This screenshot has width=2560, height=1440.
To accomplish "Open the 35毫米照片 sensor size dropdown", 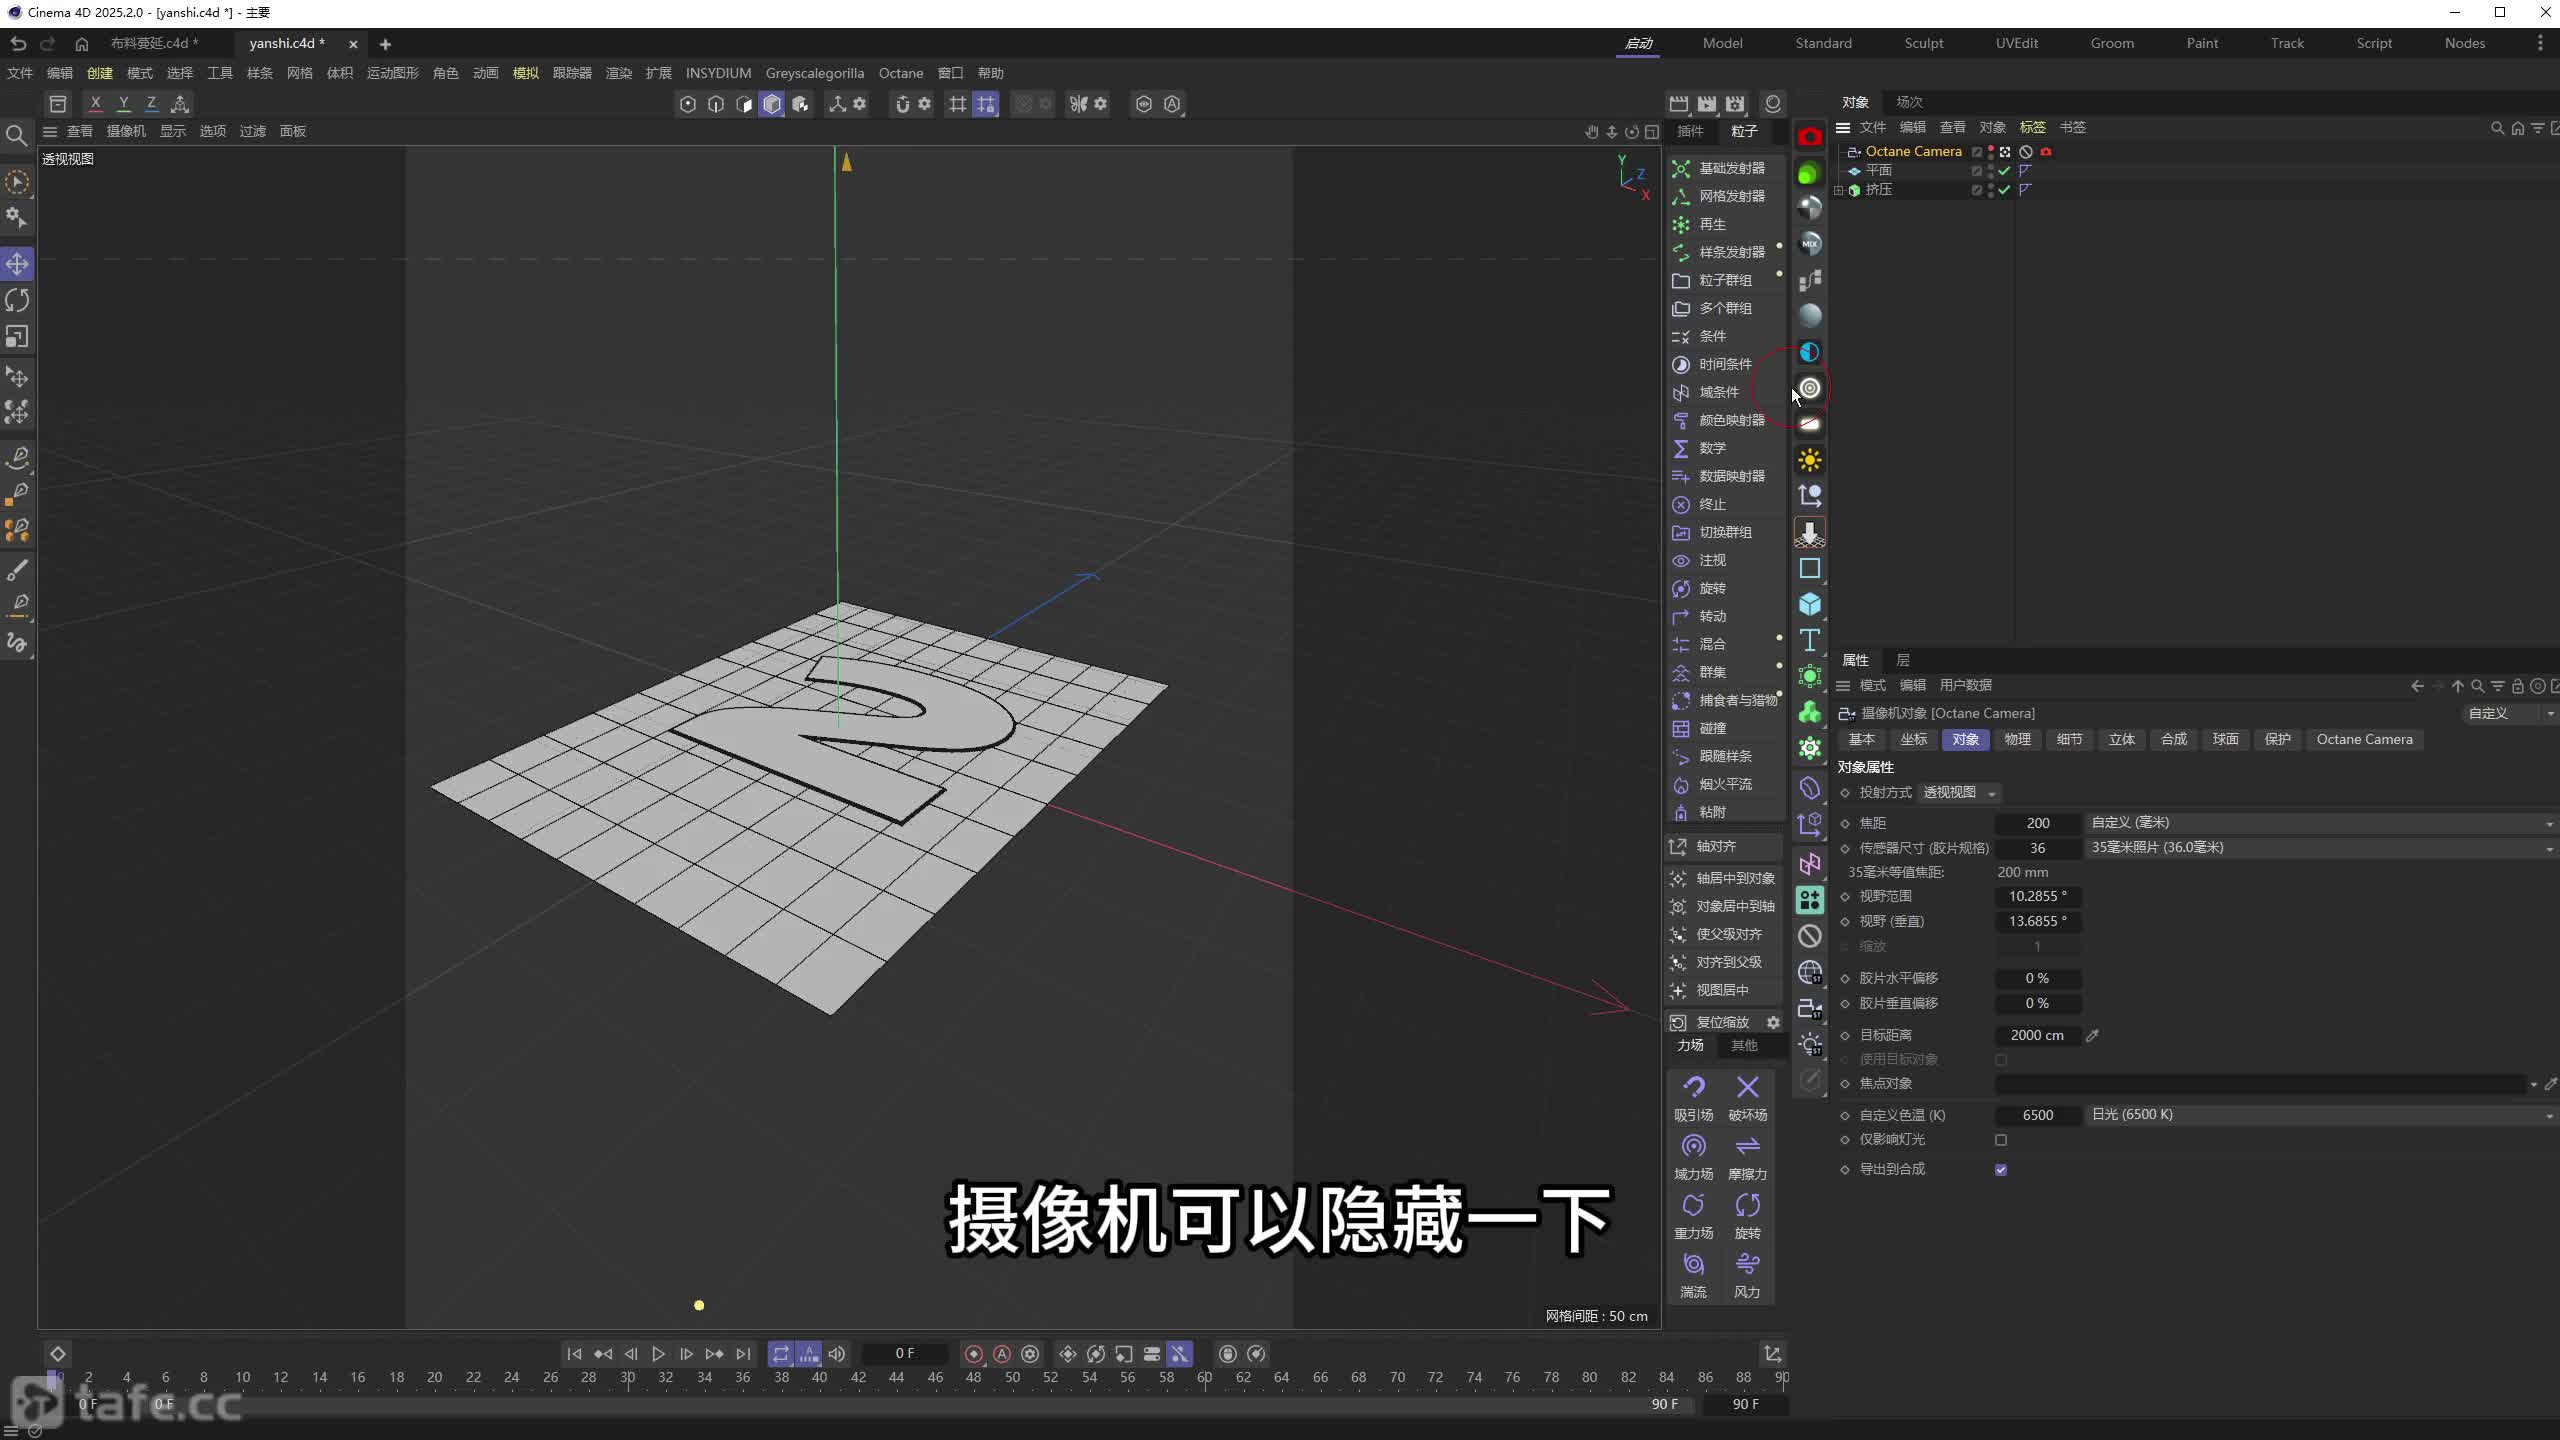I will (x=2322, y=847).
